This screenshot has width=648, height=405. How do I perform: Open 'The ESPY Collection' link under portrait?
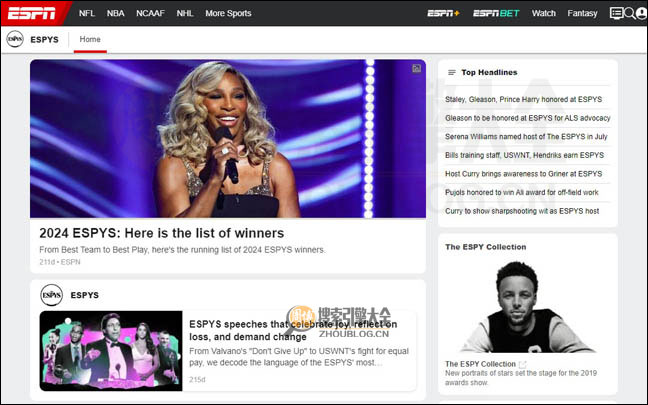coord(480,364)
